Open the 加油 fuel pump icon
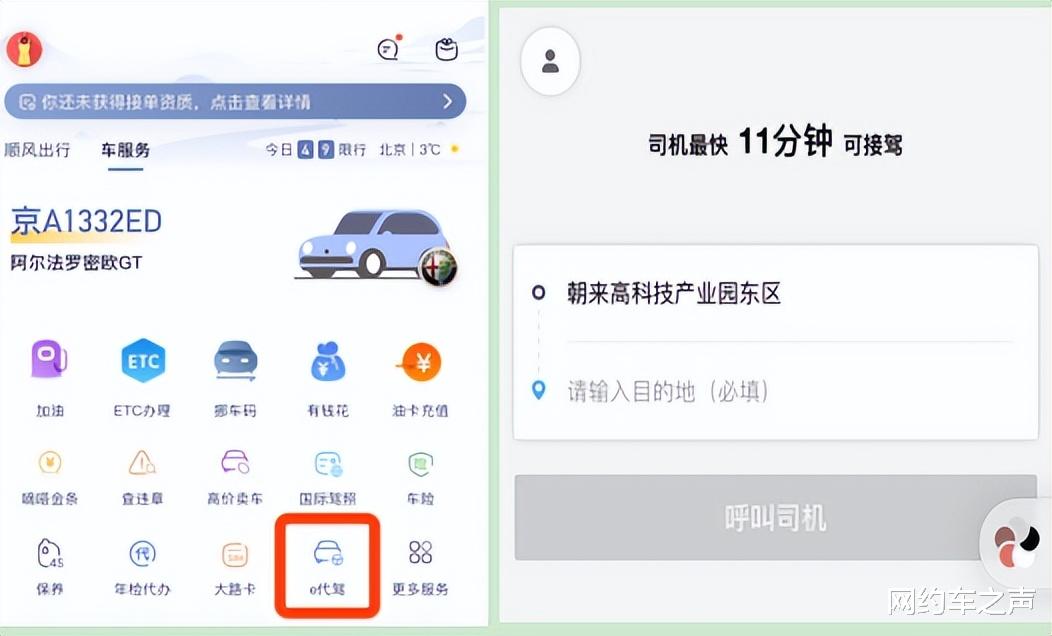Viewport: 1052px width, 636px height. tap(49, 361)
